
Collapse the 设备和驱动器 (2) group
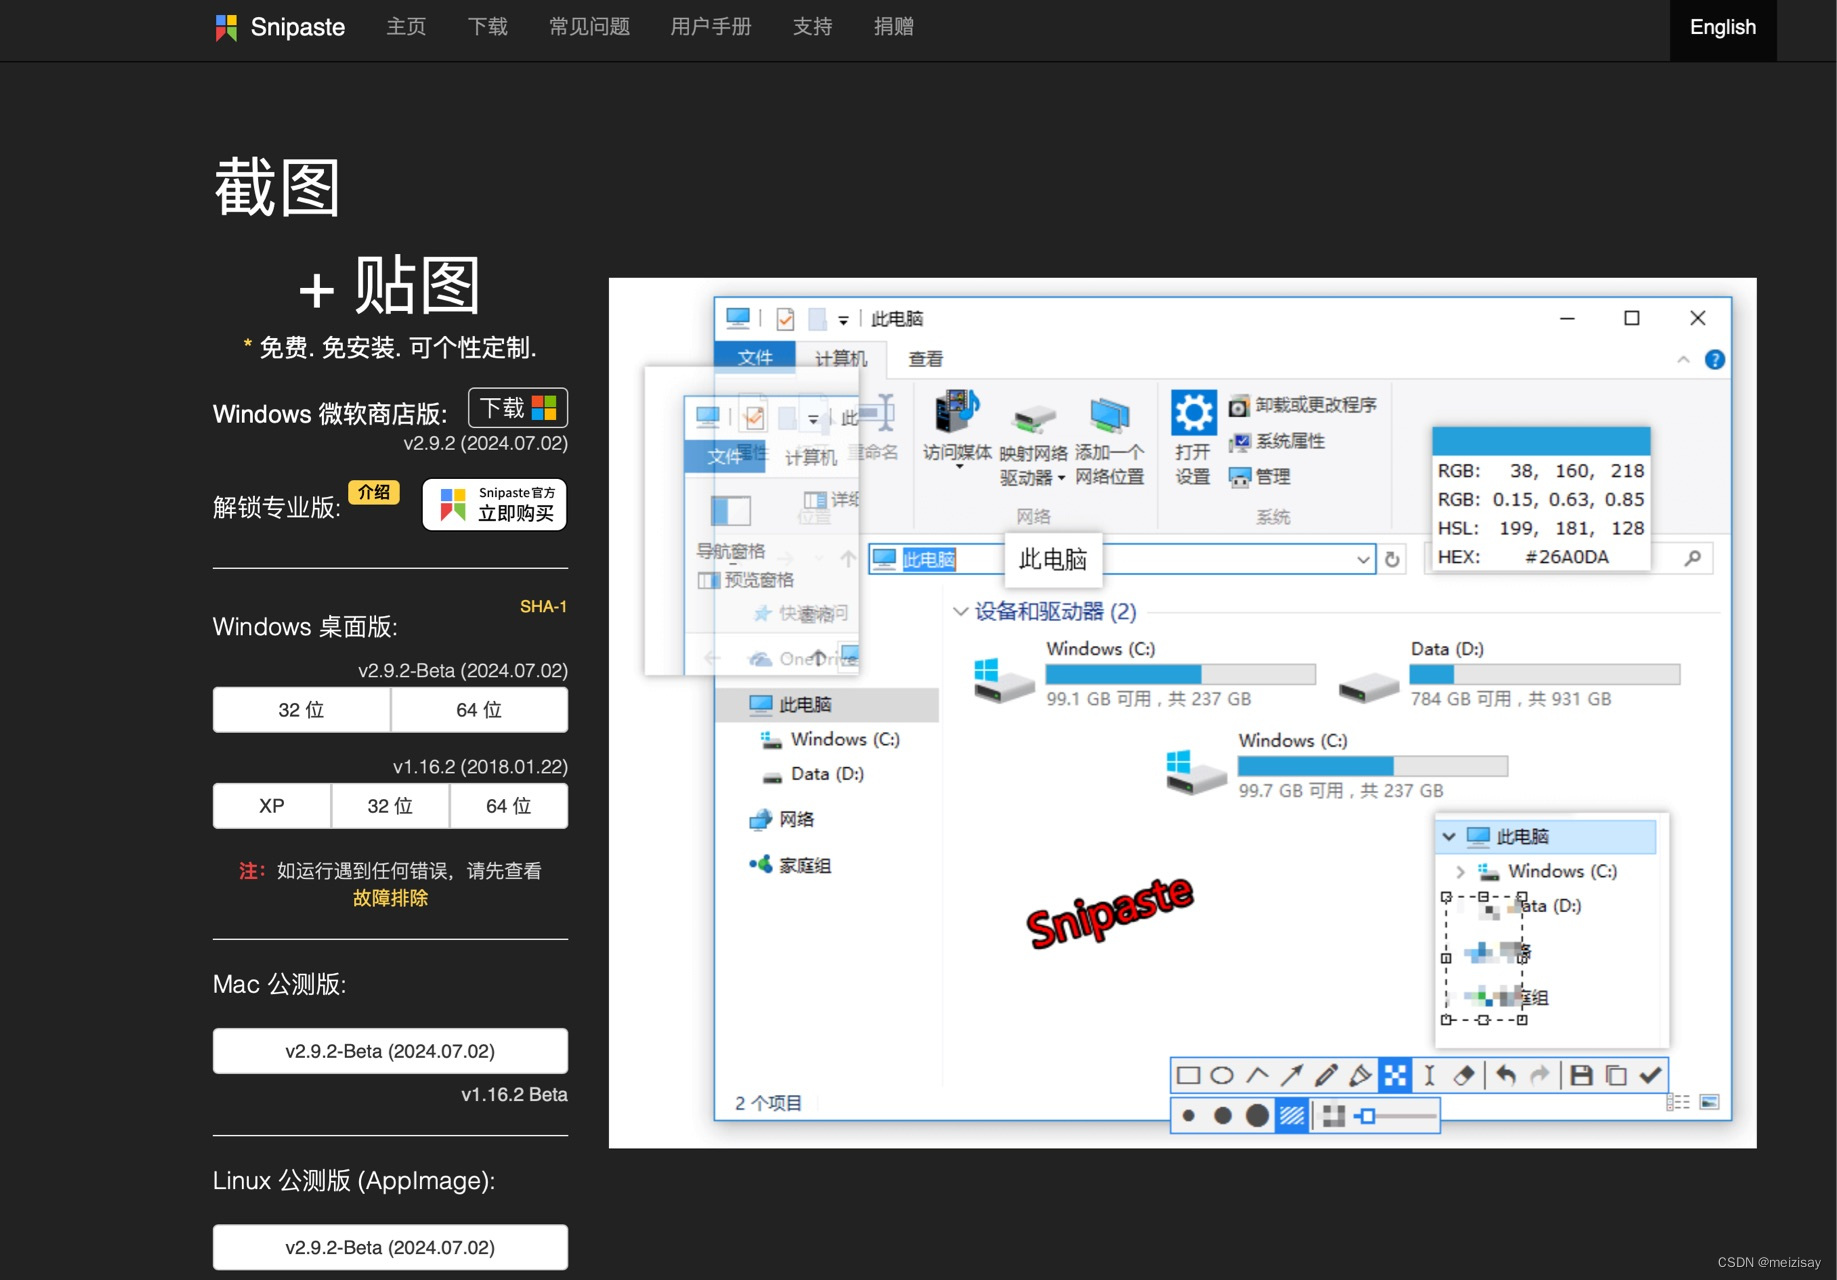(x=960, y=611)
